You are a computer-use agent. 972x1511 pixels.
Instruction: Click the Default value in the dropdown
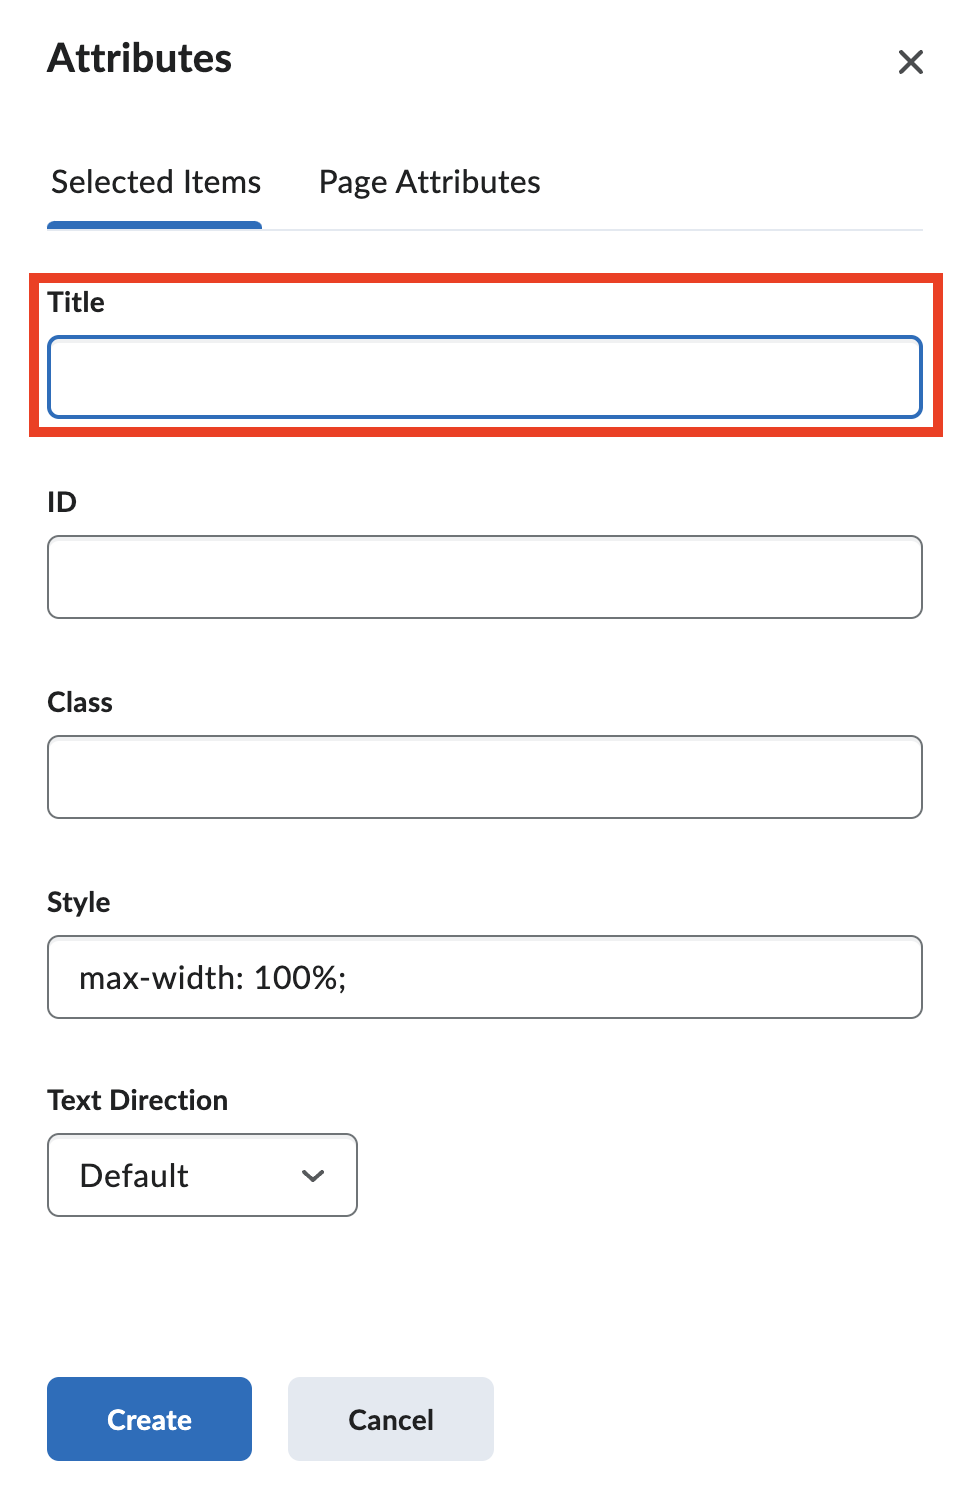click(134, 1176)
